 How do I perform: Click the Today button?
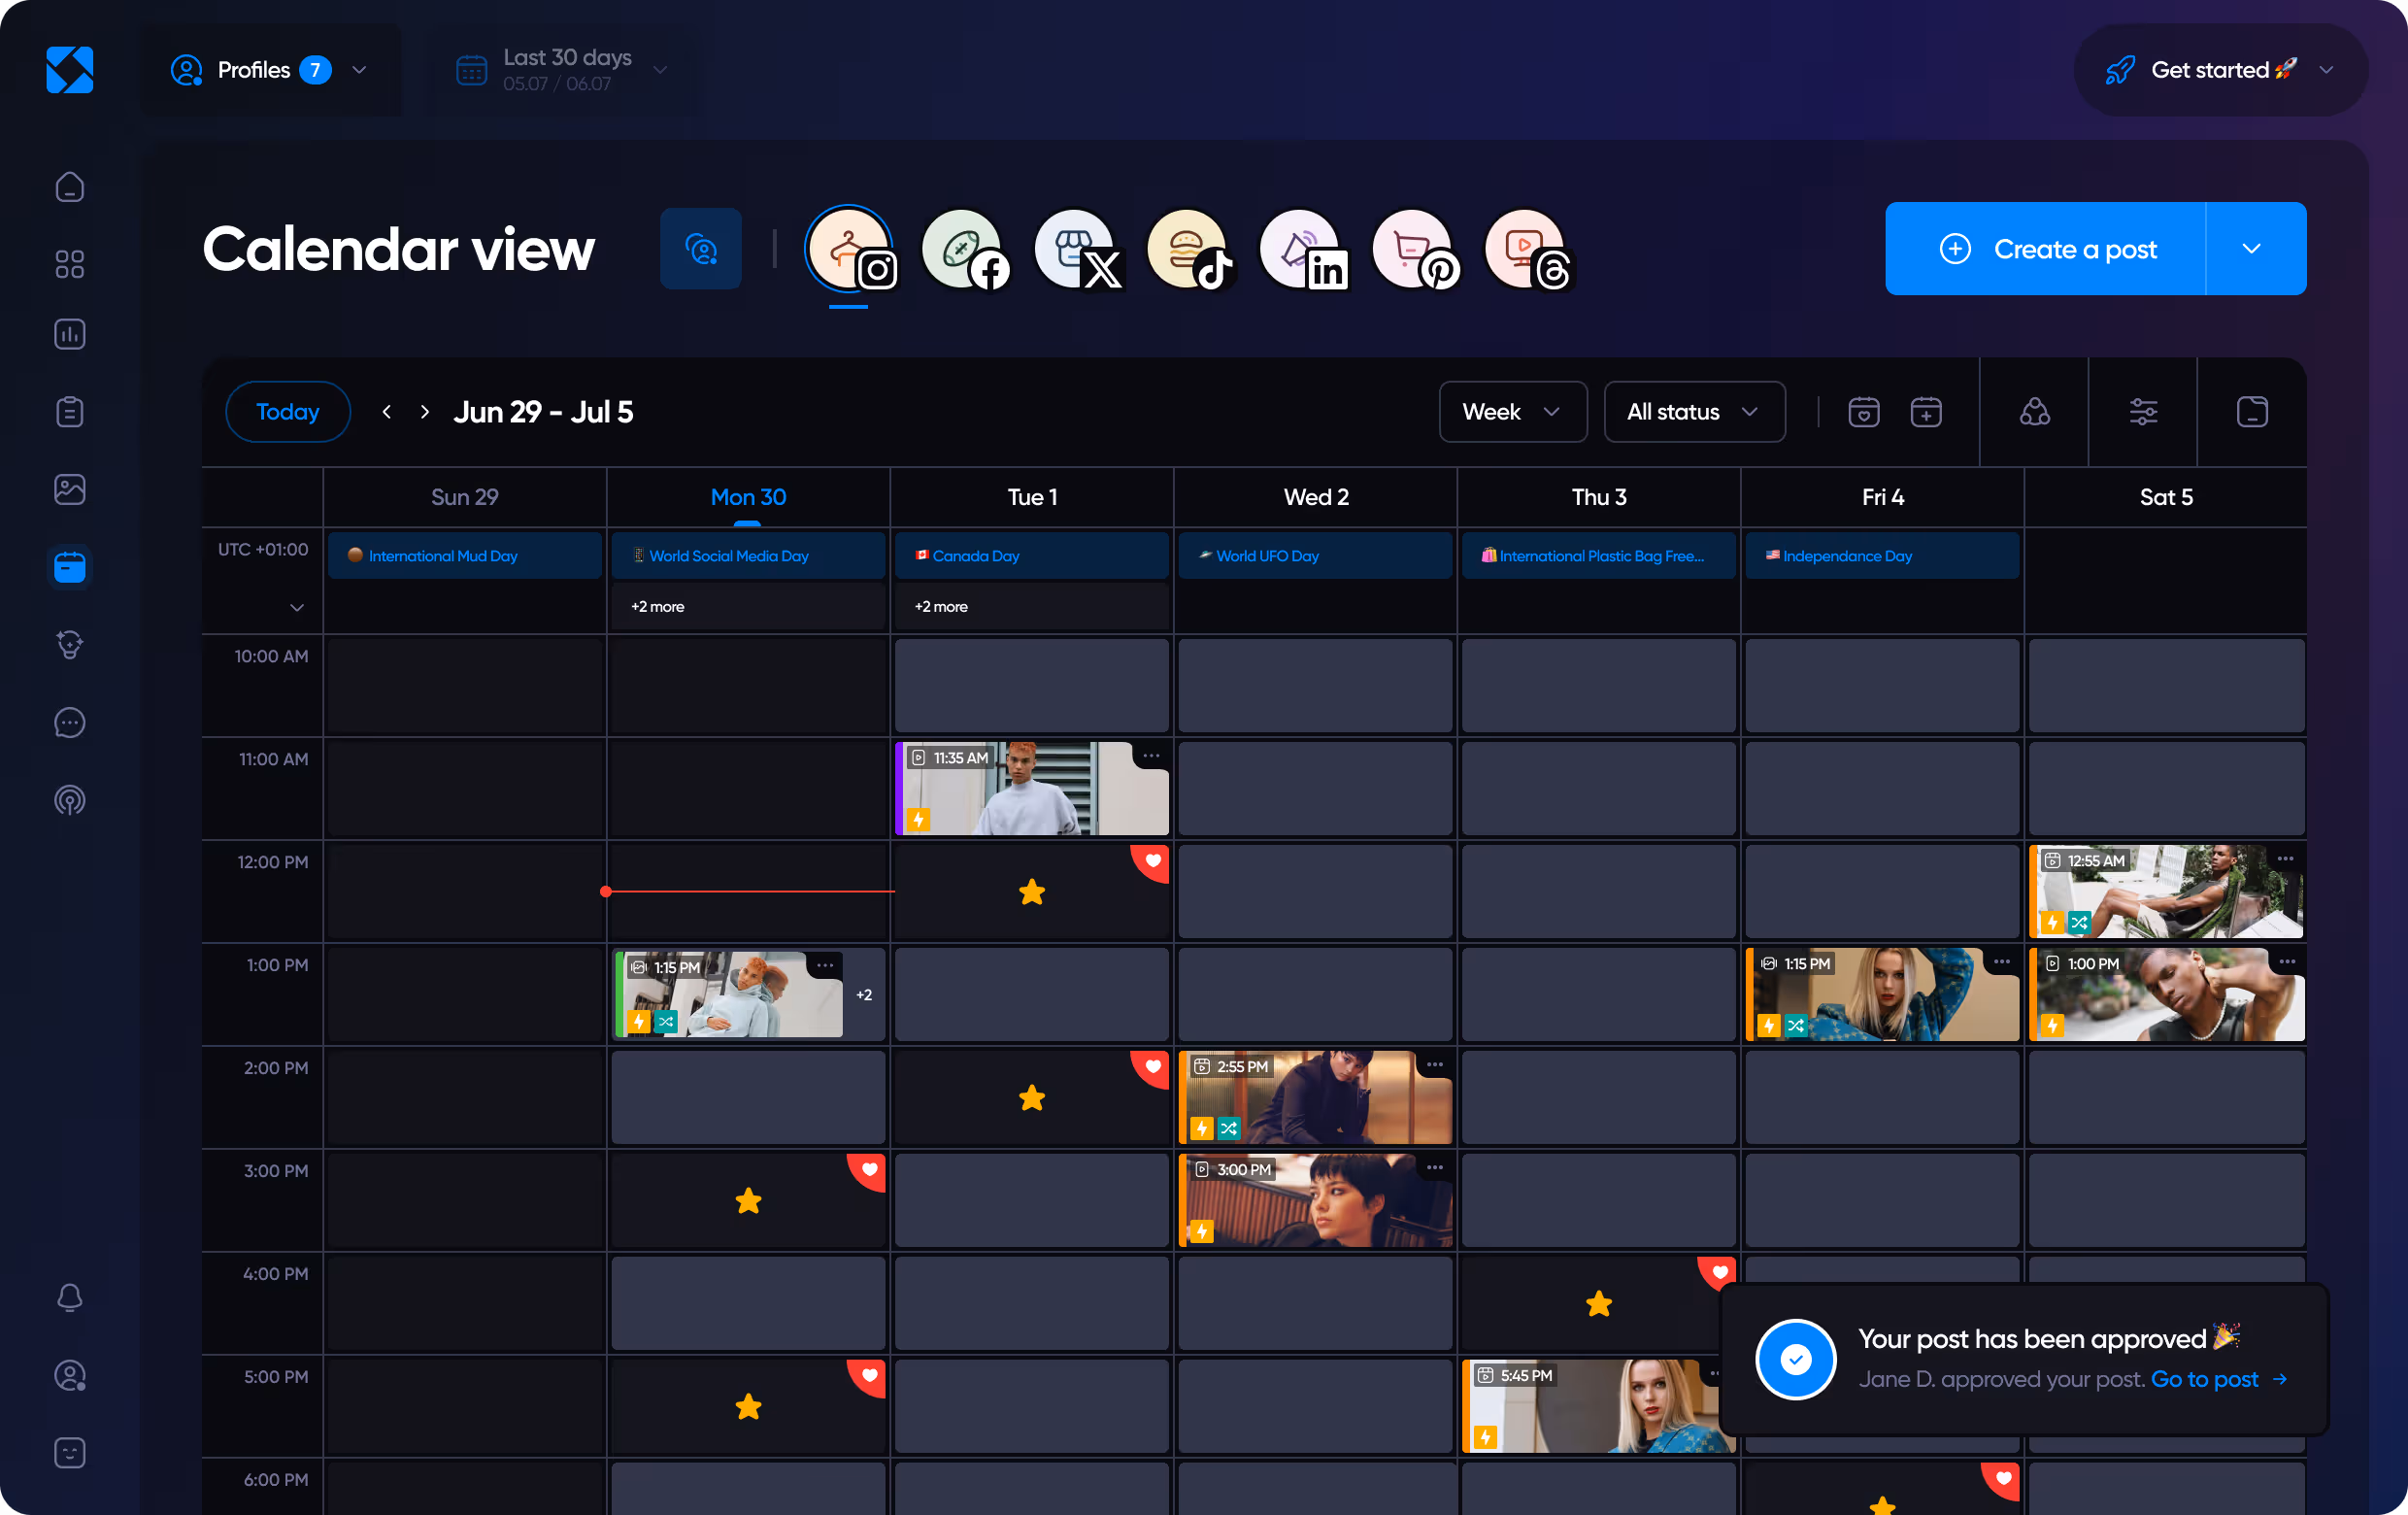pyautogui.click(x=288, y=412)
